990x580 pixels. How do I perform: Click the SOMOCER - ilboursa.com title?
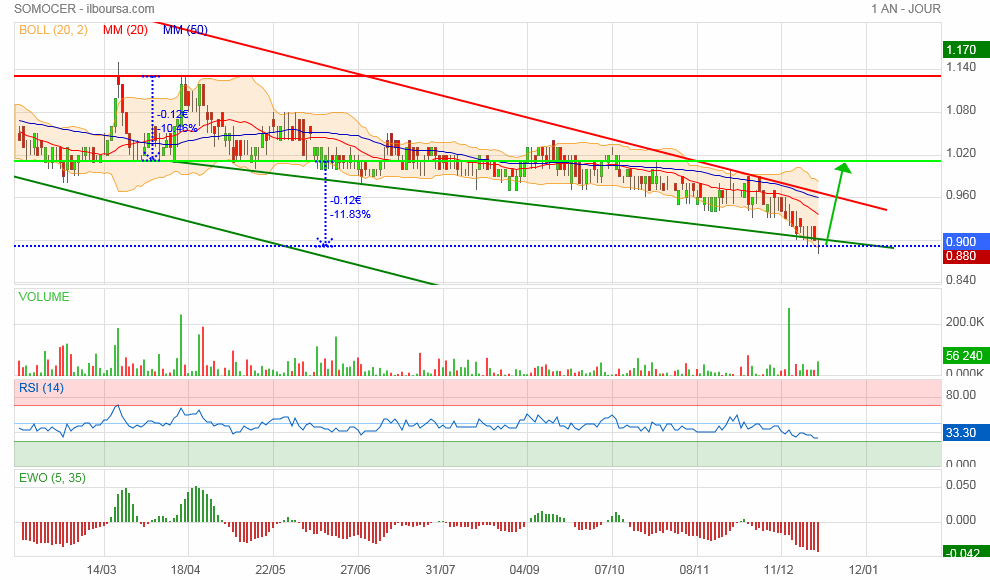pyautogui.click(x=84, y=9)
